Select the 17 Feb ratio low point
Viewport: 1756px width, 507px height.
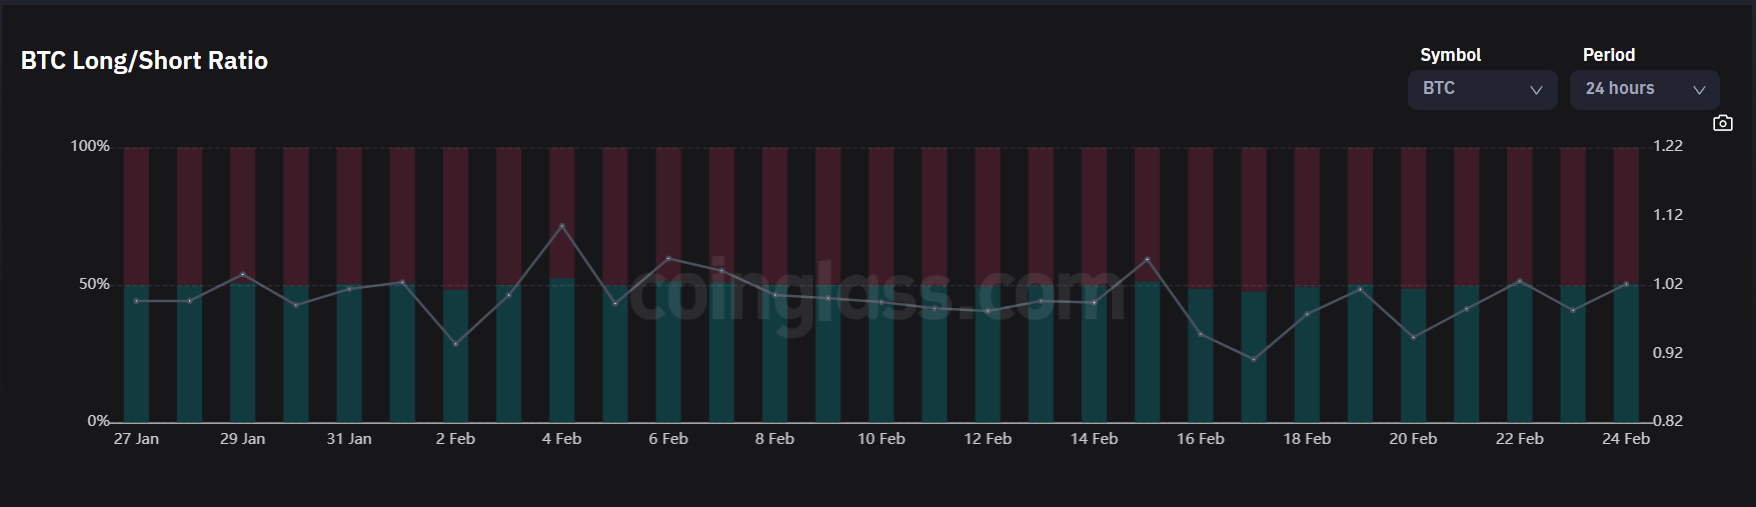click(x=1253, y=359)
